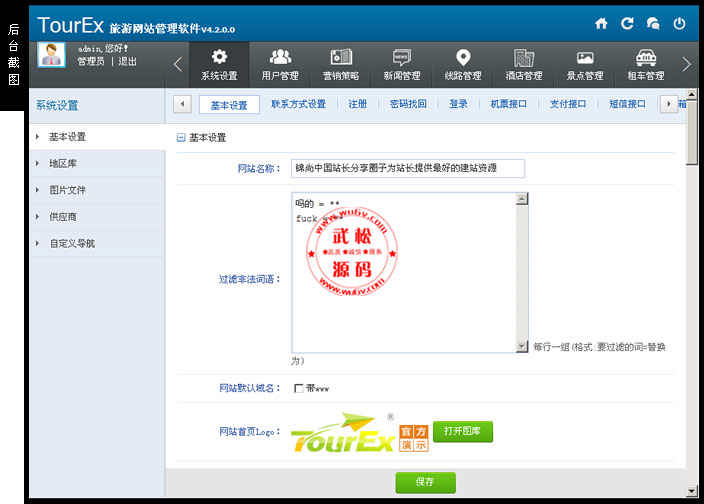Screen dimensions: 704x504
Task: Open 营销策略 marketing module
Action: coord(341,64)
